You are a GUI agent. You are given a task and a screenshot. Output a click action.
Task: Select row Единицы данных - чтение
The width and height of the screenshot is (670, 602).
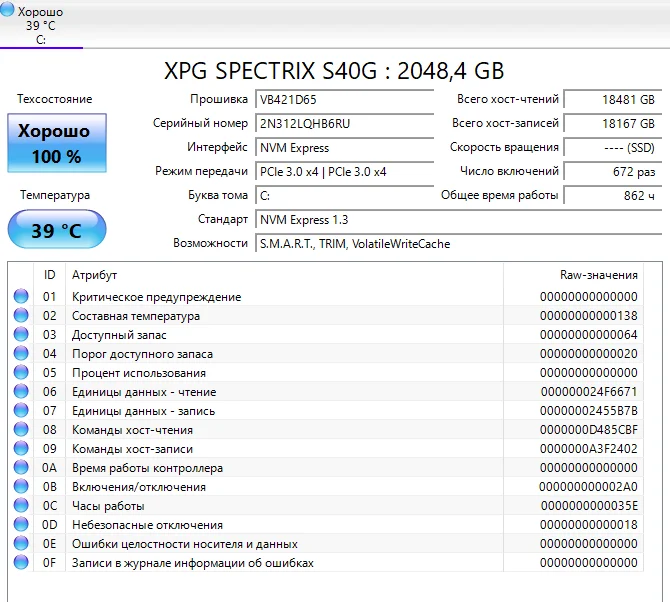(x=326, y=392)
